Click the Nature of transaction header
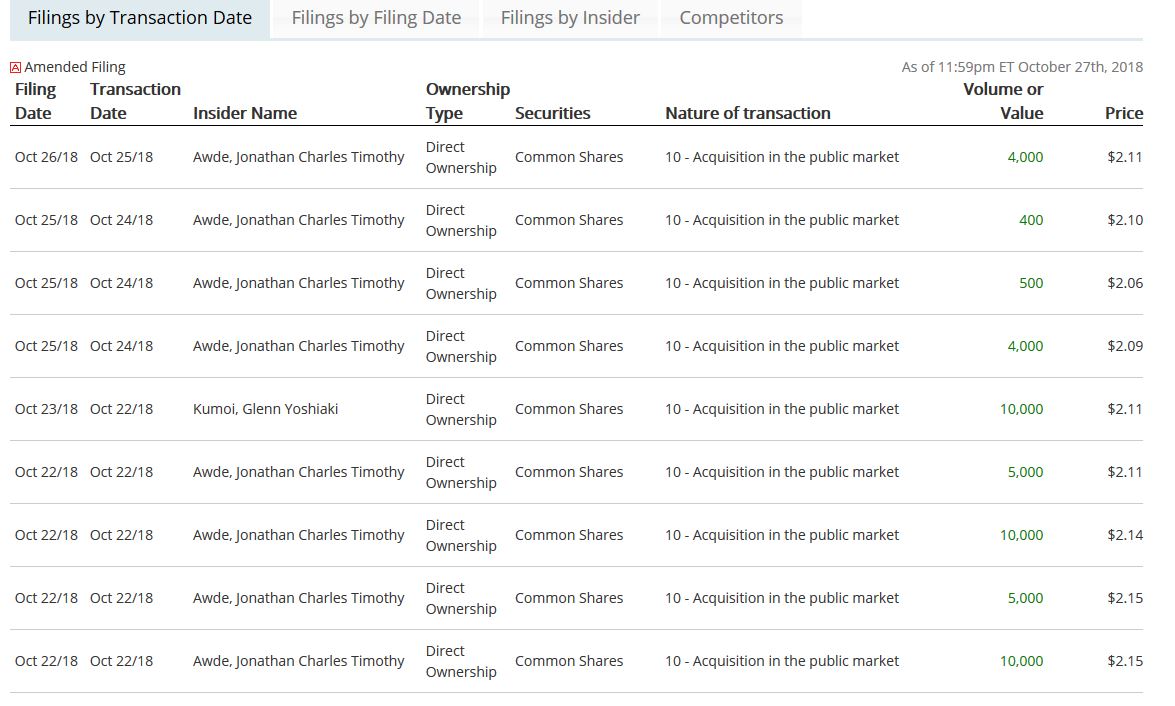This screenshot has width=1175, height=706. tap(748, 113)
